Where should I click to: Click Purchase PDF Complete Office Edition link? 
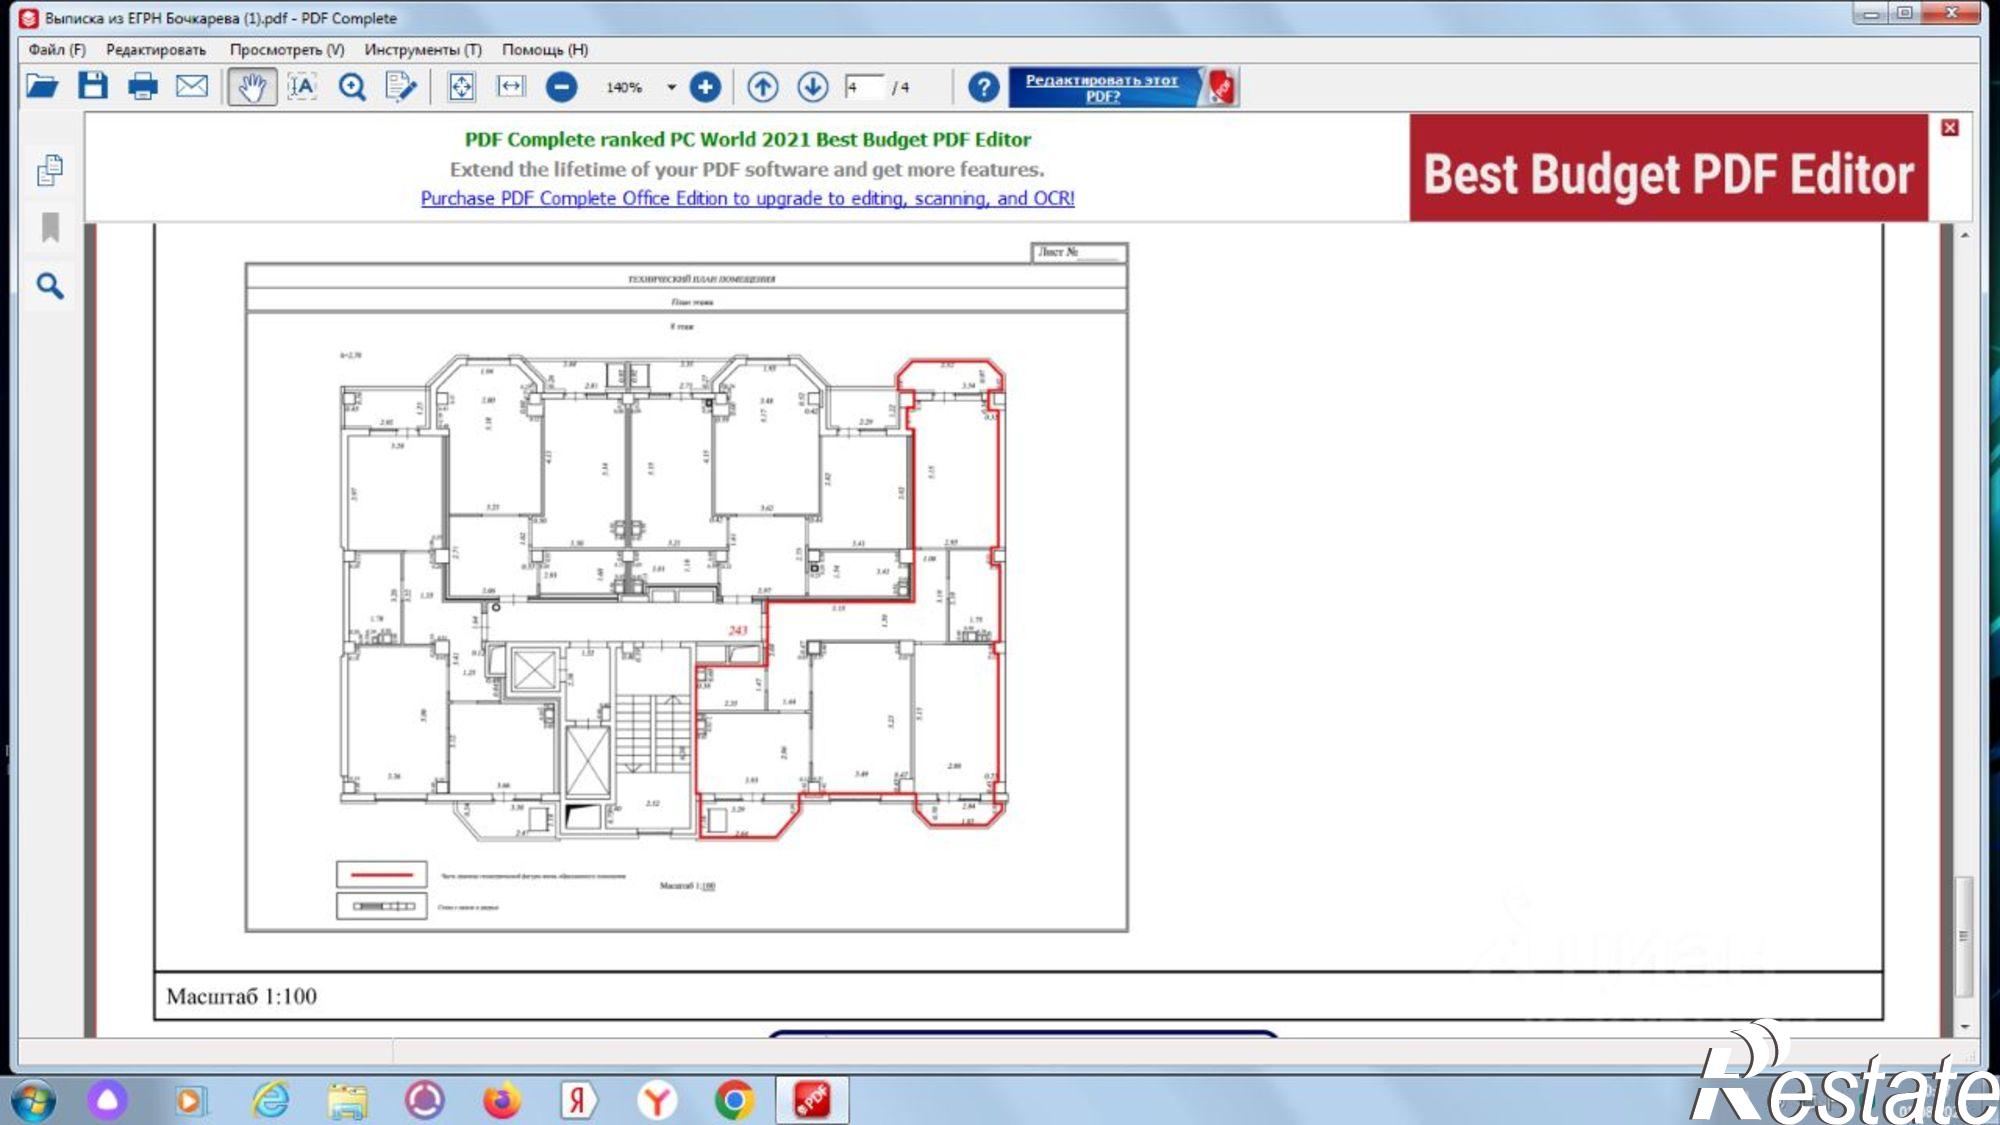[x=747, y=198]
